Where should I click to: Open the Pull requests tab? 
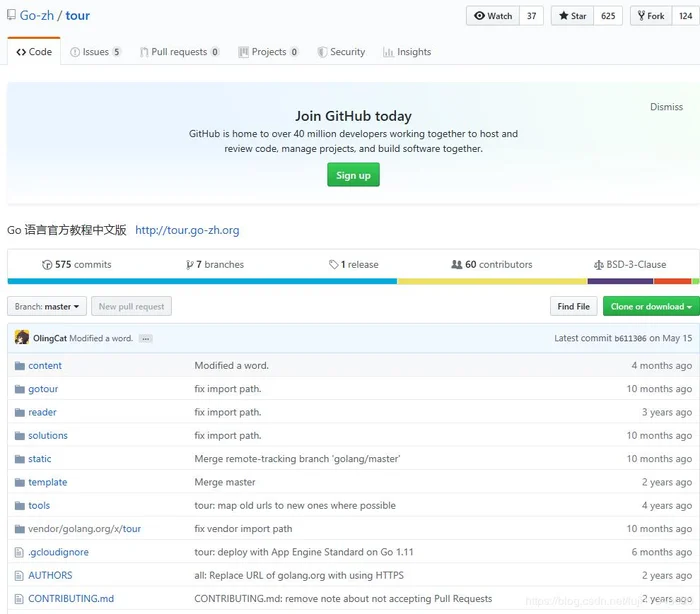click(x=179, y=52)
